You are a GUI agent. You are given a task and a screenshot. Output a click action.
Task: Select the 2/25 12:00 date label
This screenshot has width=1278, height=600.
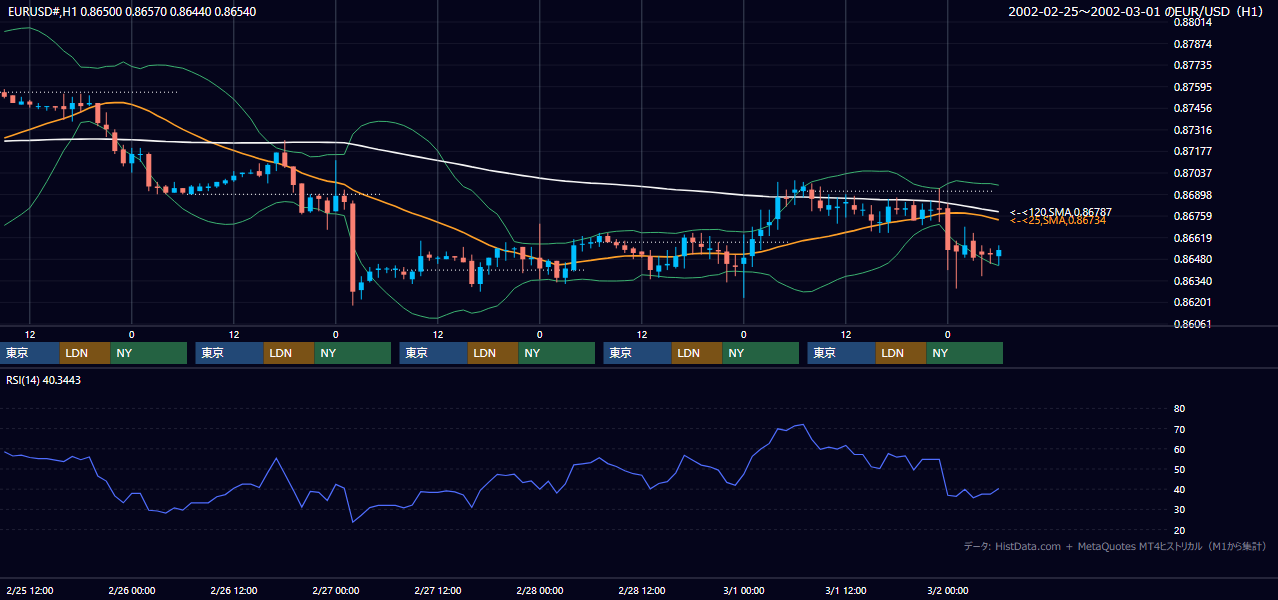point(29,591)
